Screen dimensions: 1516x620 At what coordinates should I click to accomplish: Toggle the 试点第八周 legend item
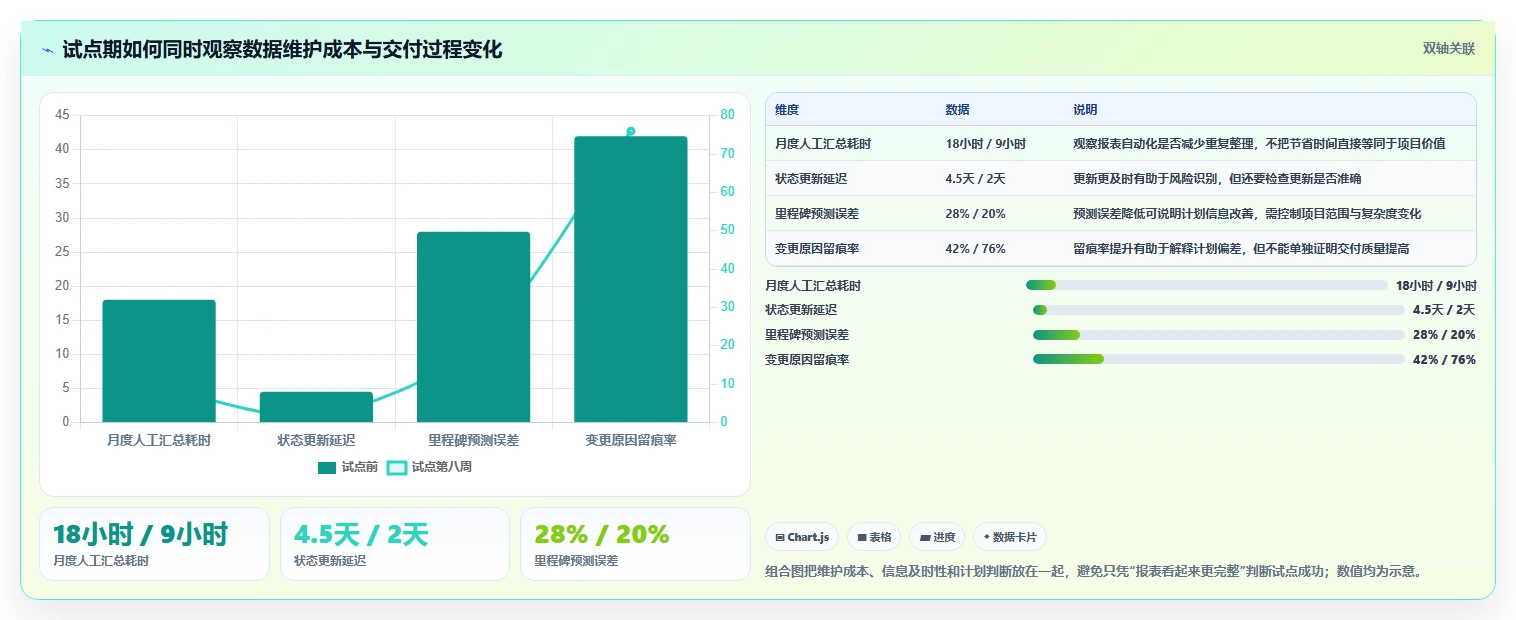tap(429, 467)
